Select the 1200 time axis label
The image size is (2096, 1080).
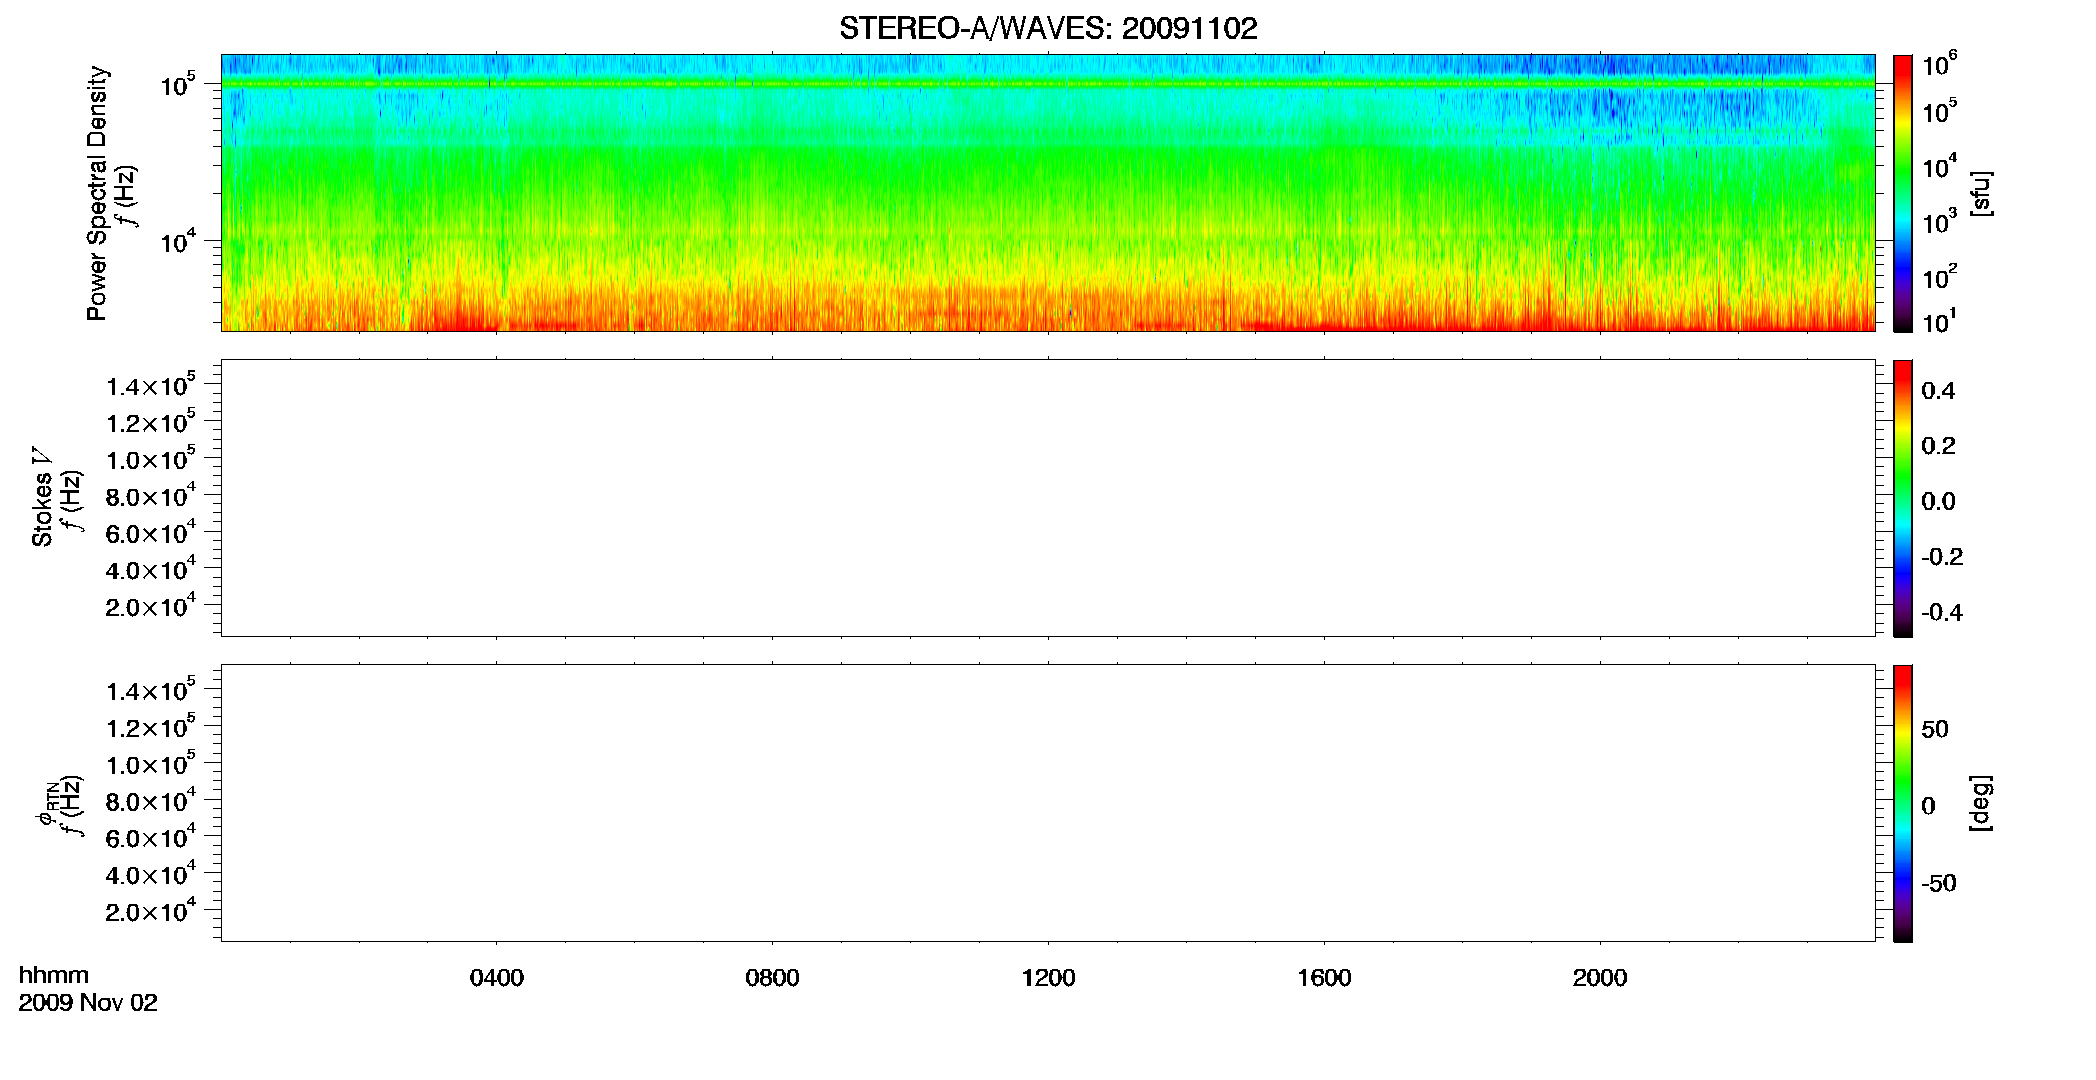click(1048, 978)
